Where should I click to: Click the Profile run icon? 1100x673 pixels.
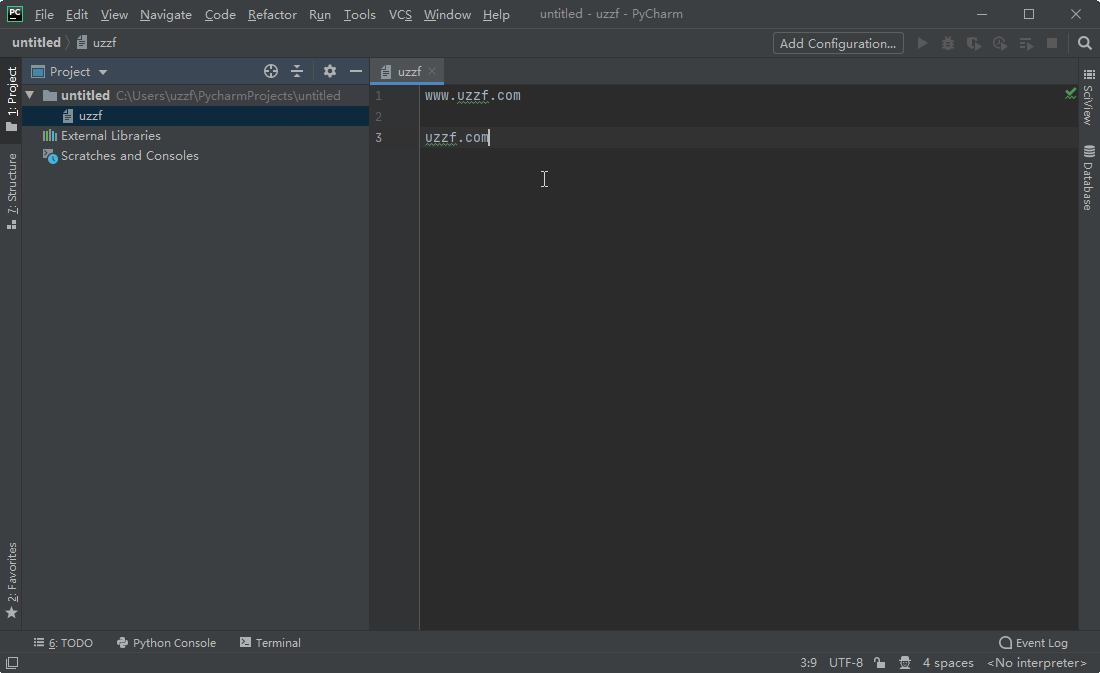(x=1000, y=44)
